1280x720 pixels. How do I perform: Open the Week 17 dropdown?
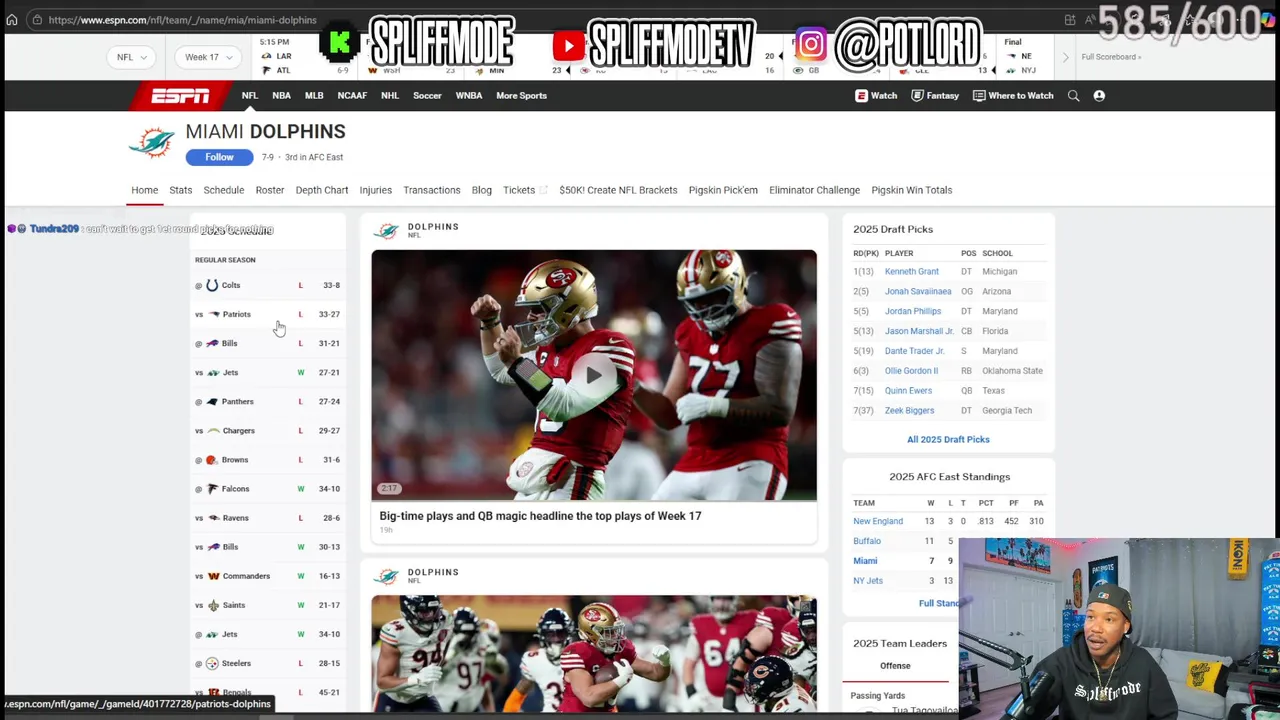click(x=209, y=57)
